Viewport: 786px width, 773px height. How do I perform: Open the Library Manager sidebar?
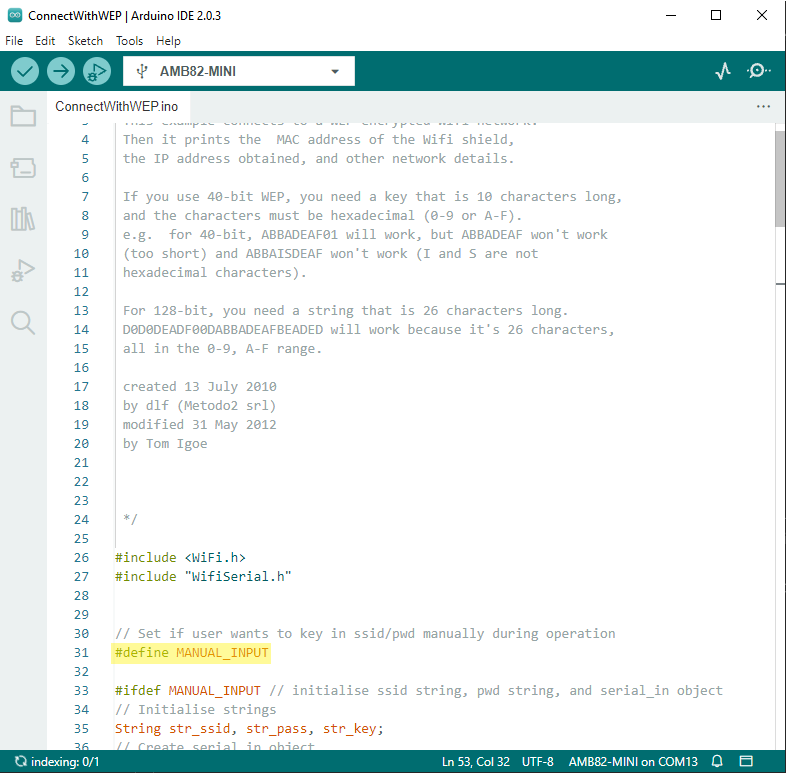(23, 218)
